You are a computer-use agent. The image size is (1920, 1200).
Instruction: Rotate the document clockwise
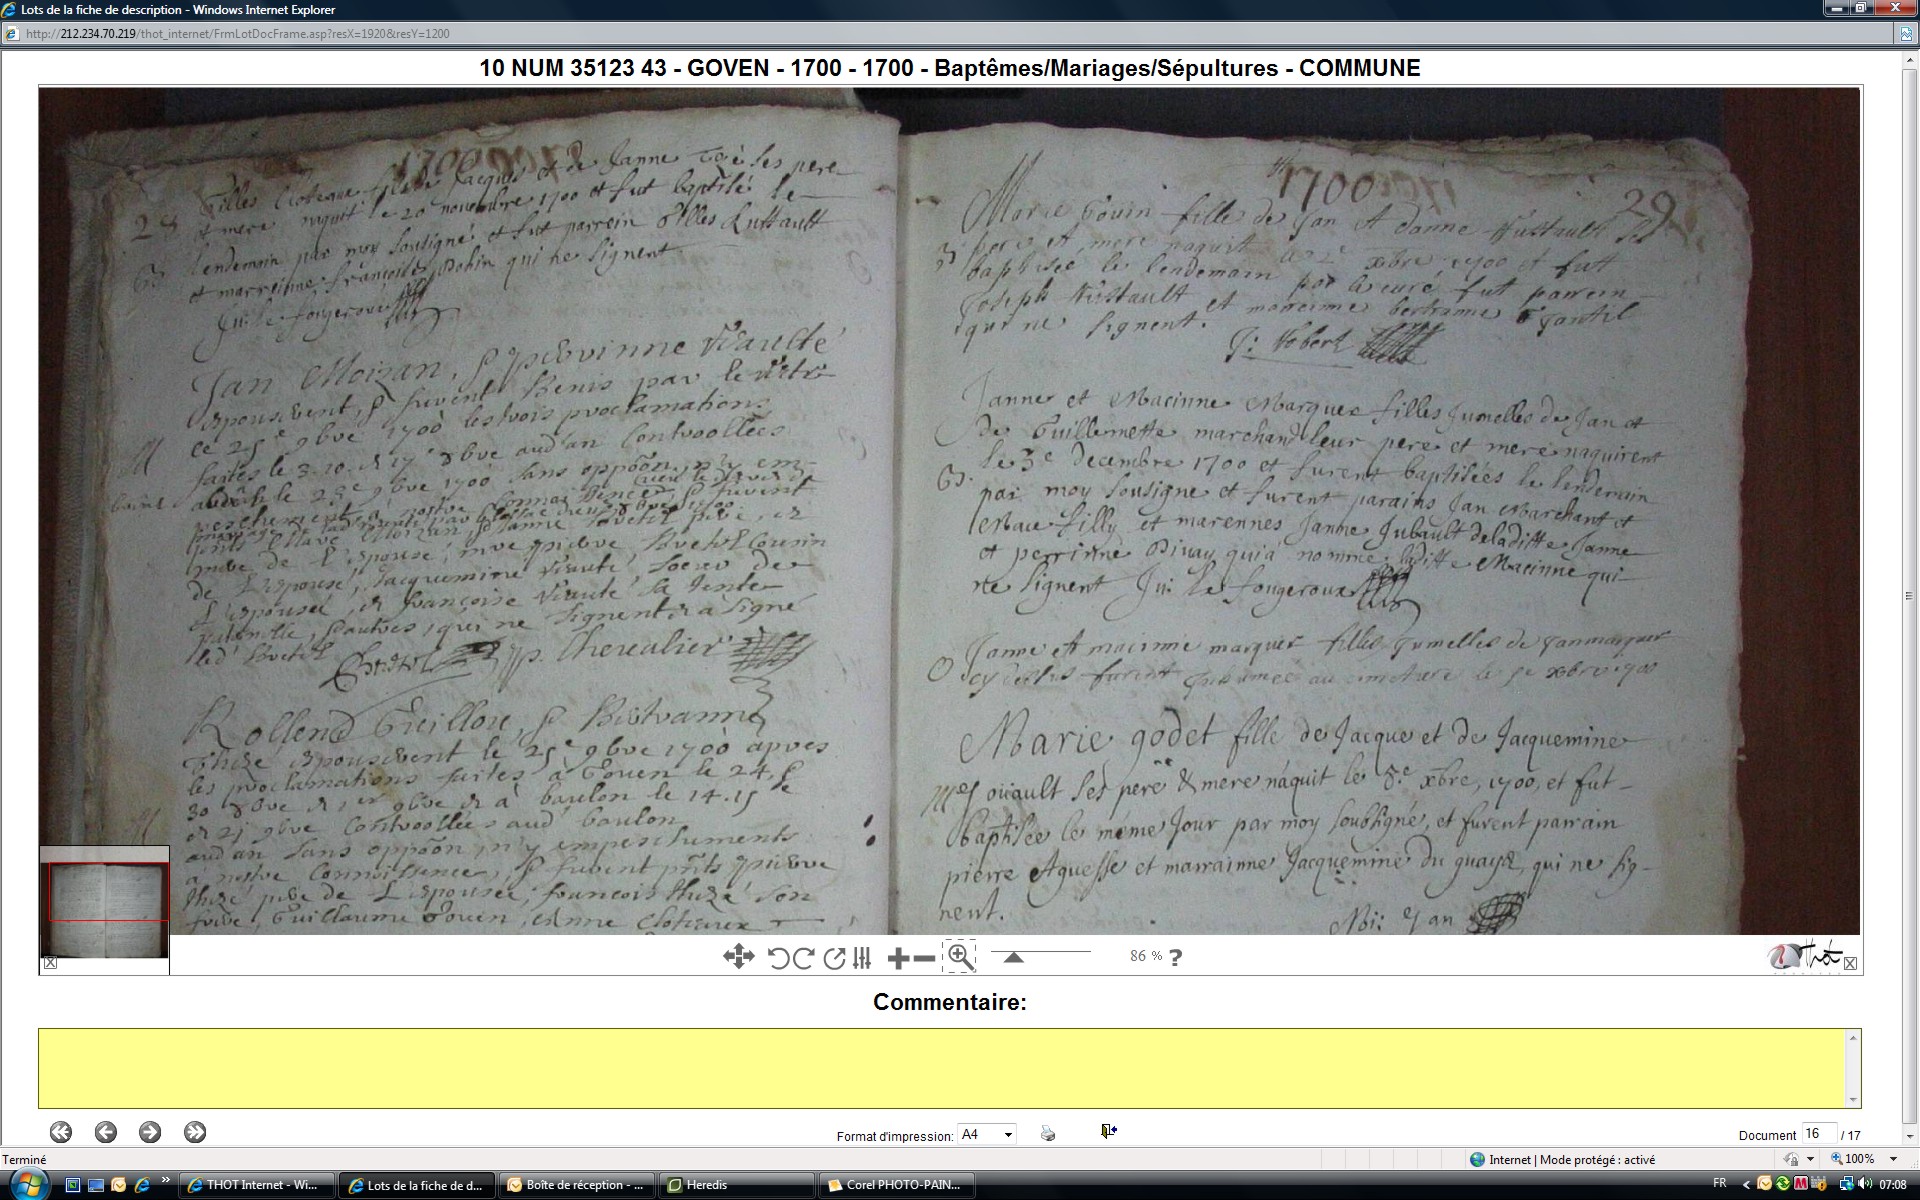tap(803, 958)
